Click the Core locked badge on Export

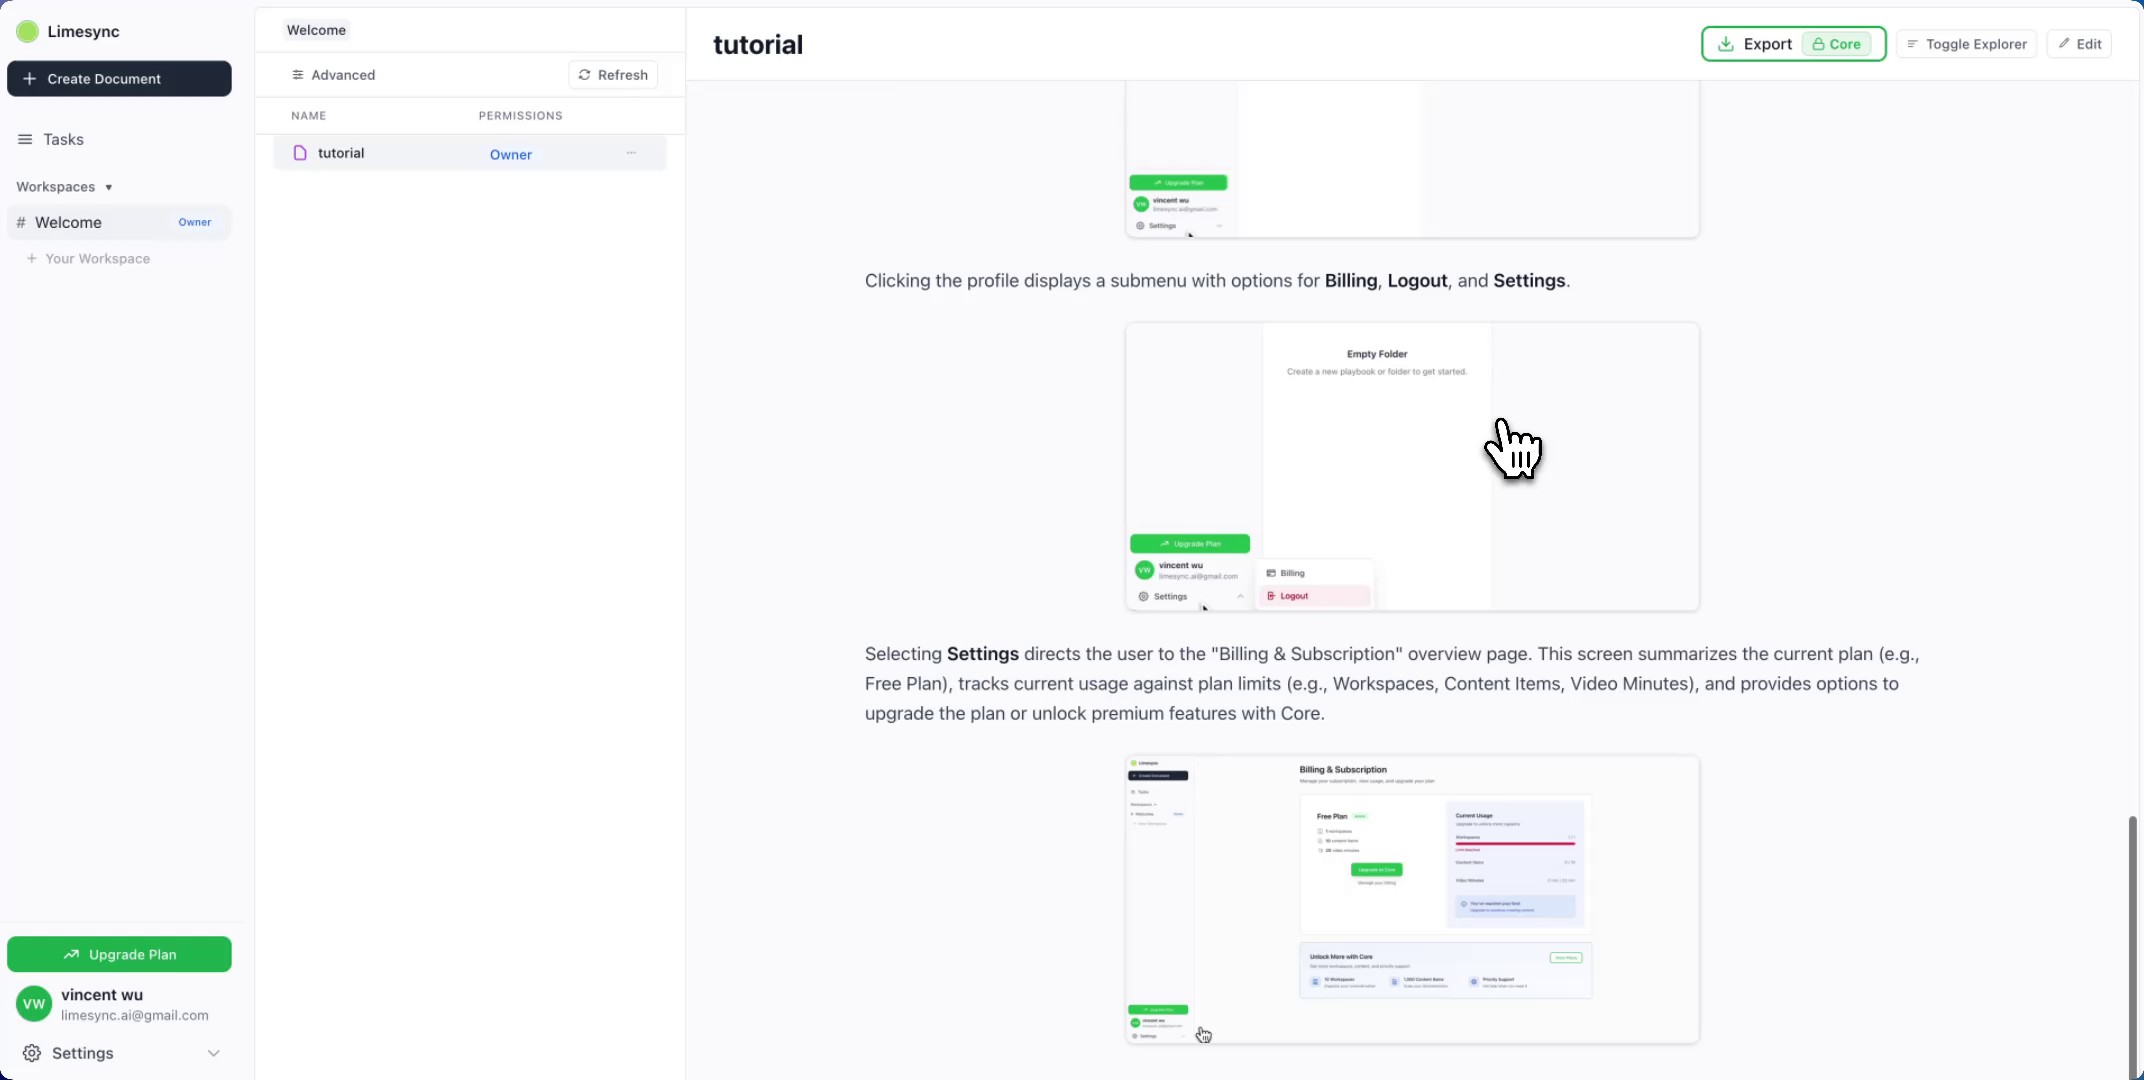point(1836,44)
